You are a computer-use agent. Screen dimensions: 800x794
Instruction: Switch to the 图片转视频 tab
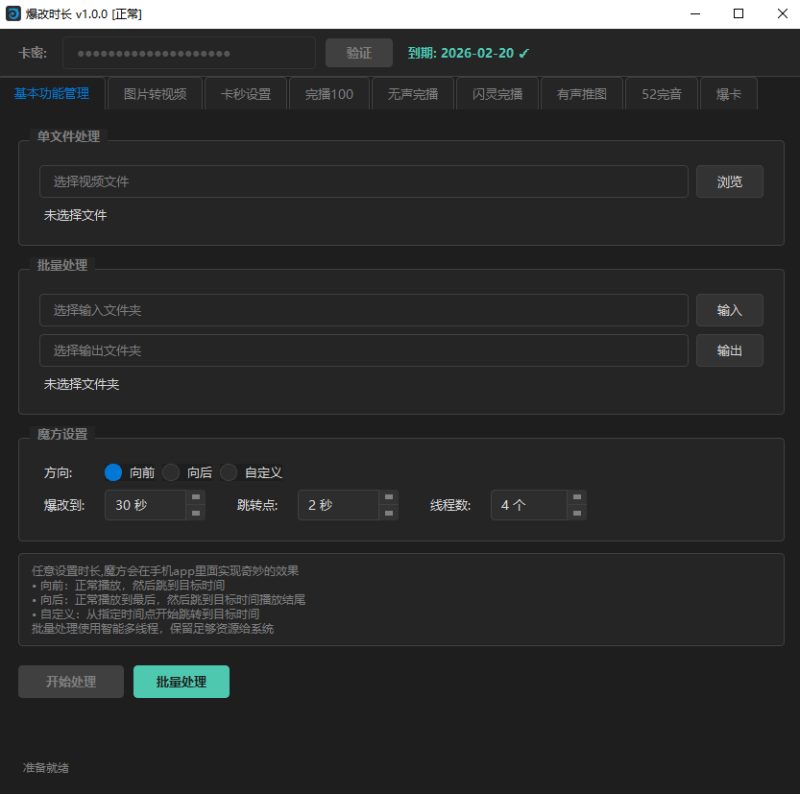click(155, 94)
